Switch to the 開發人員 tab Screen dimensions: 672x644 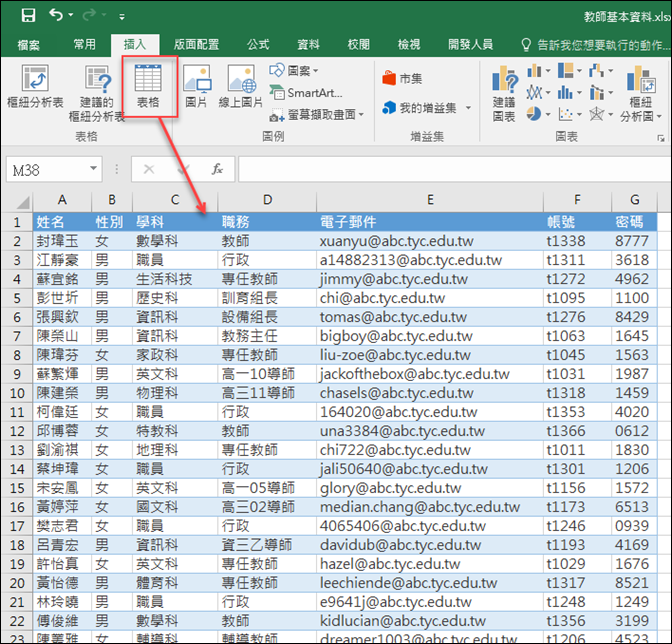[470, 44]
